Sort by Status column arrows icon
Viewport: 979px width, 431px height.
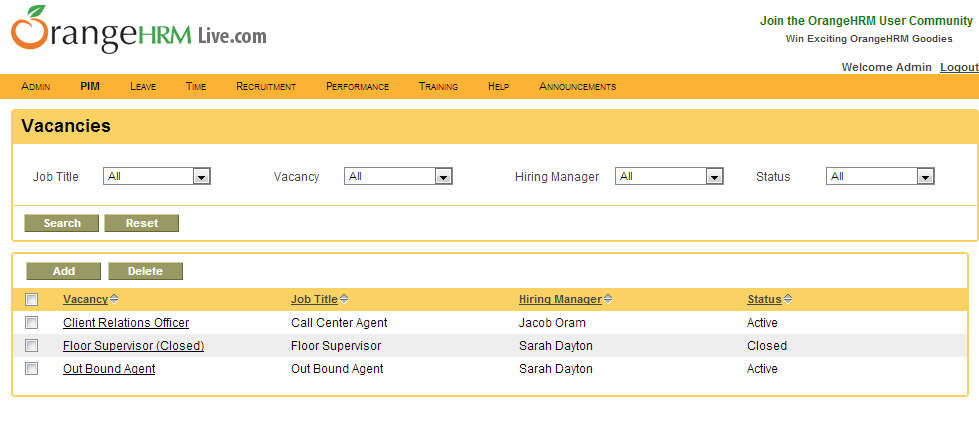click(788, 299)
